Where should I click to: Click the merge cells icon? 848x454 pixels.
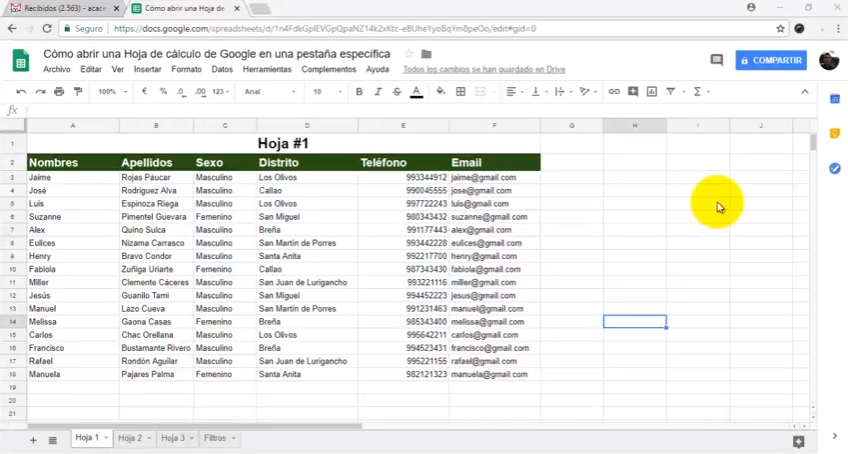480,92
